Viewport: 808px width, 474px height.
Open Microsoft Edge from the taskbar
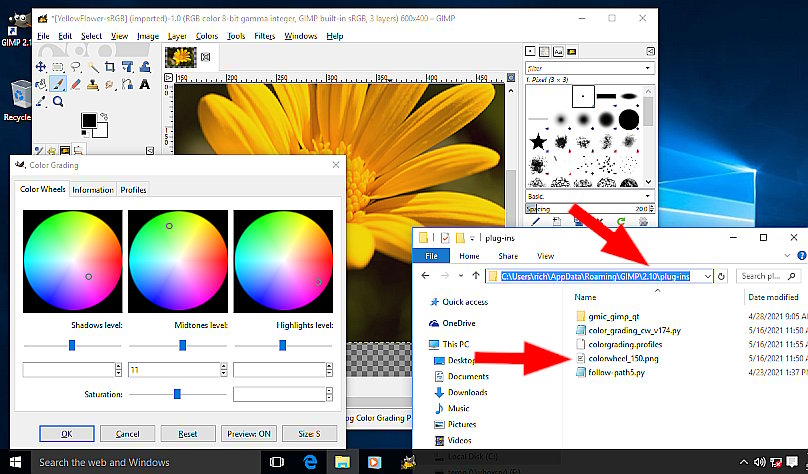[x=310, y=462]
